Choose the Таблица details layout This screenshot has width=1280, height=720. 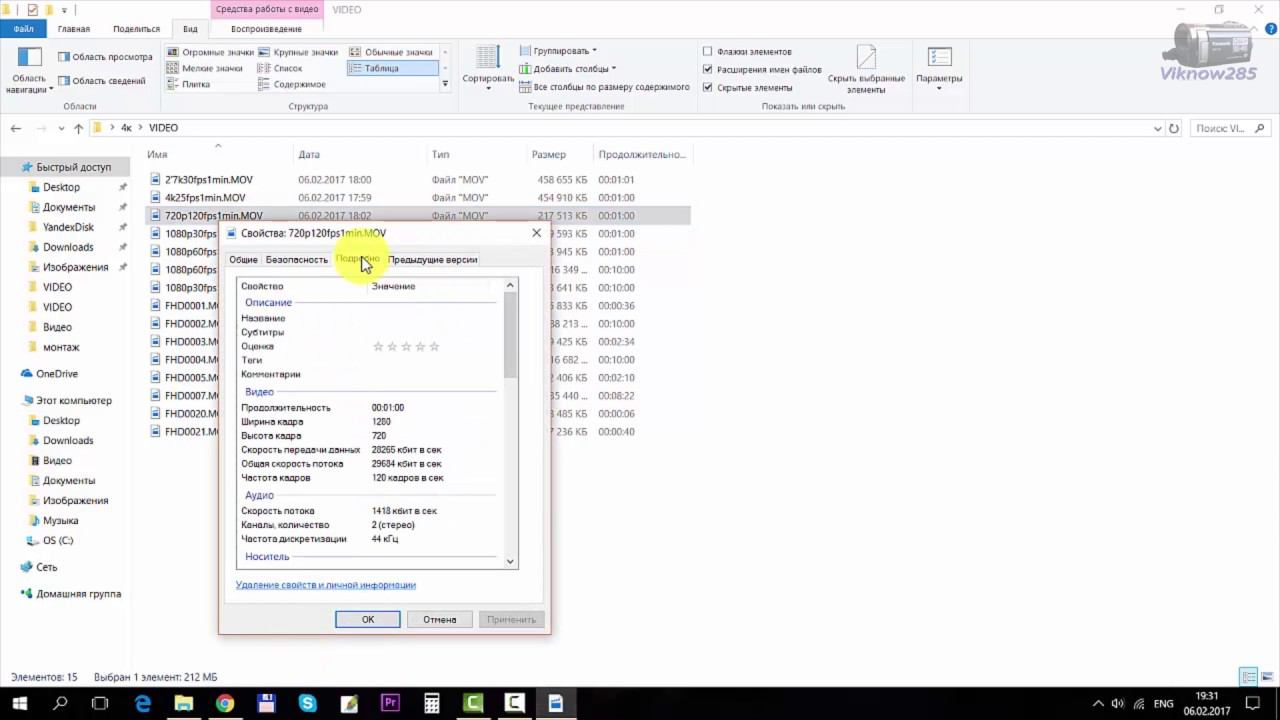[x=392, y=68]
